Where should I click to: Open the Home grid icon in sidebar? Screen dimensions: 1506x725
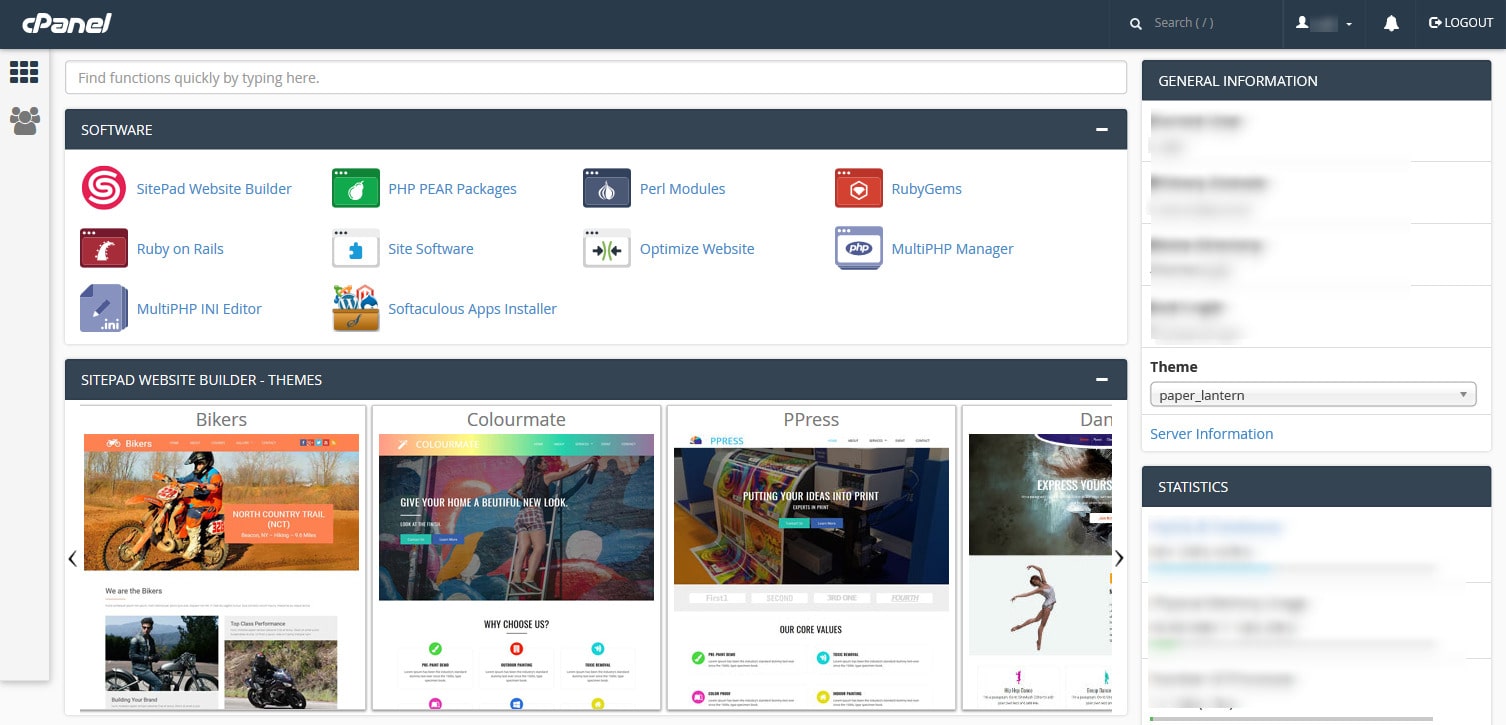(x=24, y=72)
